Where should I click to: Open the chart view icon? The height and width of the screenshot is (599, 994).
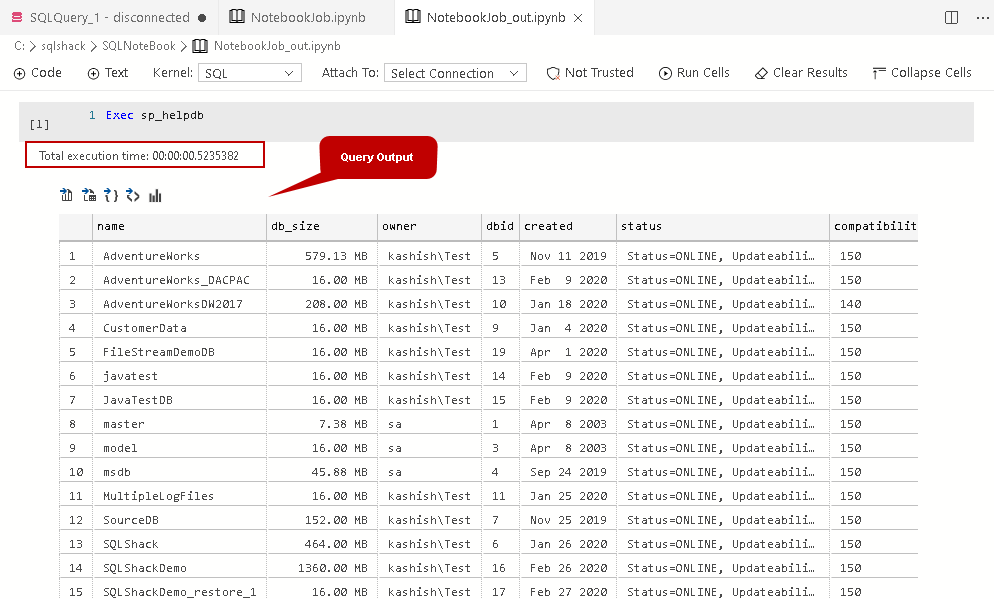(x=155, y=196)
